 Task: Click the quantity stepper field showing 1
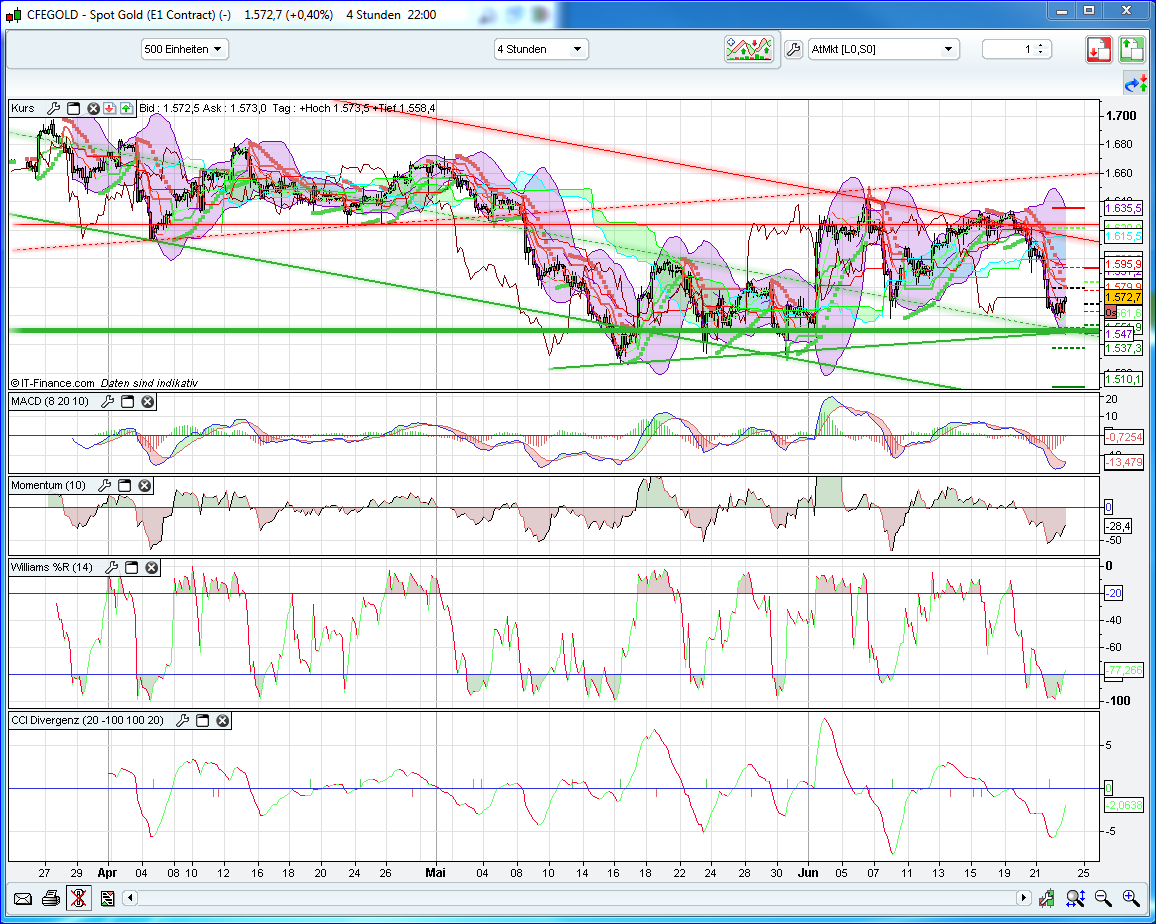click(1016, 49)
